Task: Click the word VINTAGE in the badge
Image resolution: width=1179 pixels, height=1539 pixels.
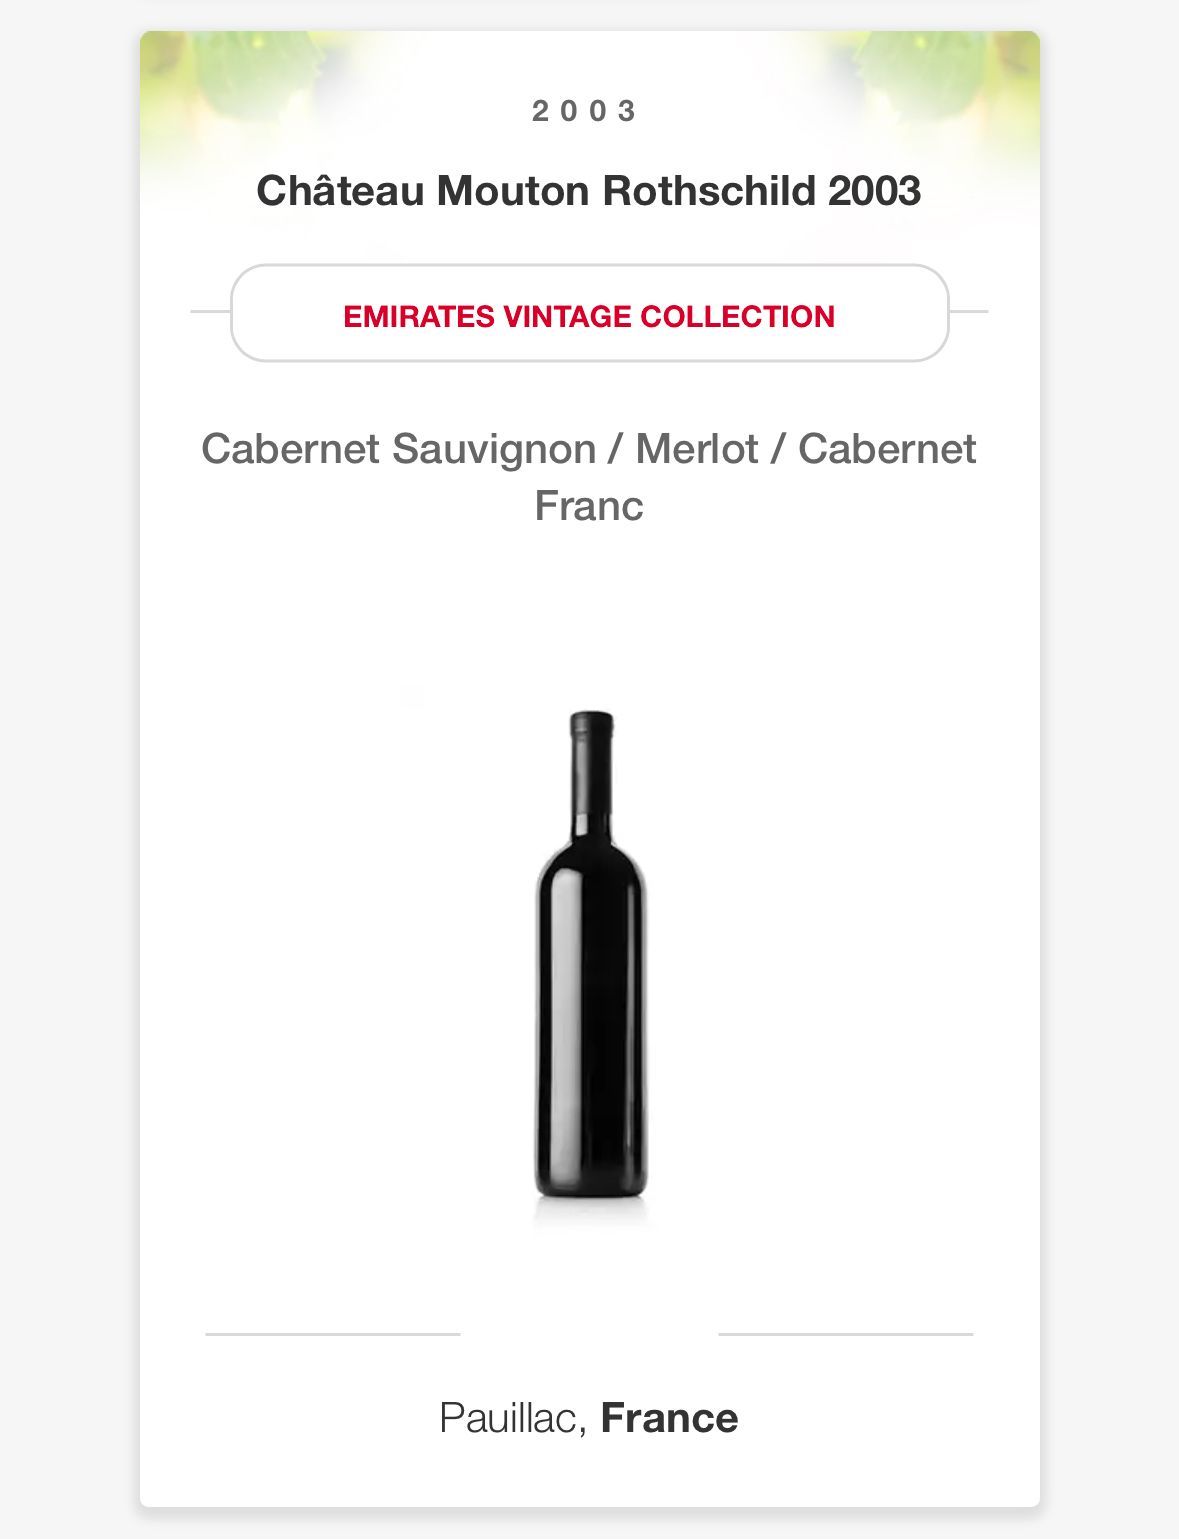Action: pyautogui.click(x=567, y=317)
